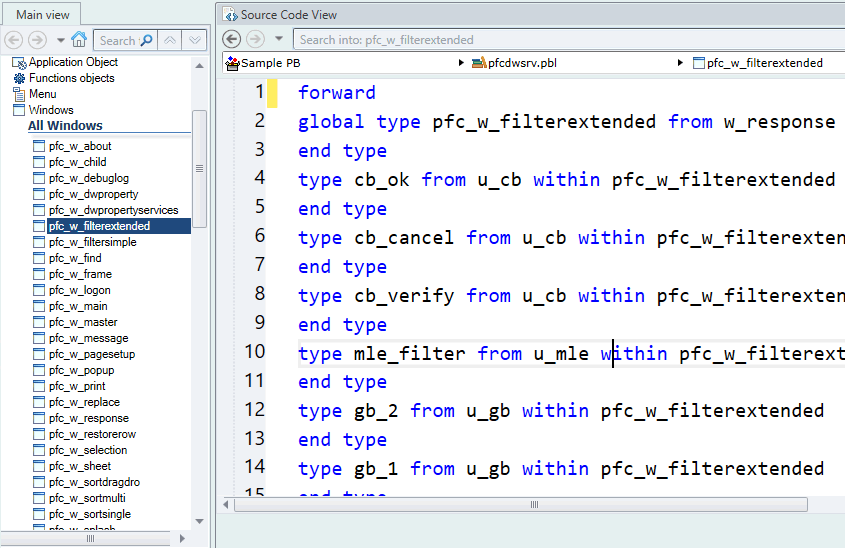This screenshot has width=845, height=548.
Task: Open pfc_w_logon from All Windows list
Action: click(79, 290)
